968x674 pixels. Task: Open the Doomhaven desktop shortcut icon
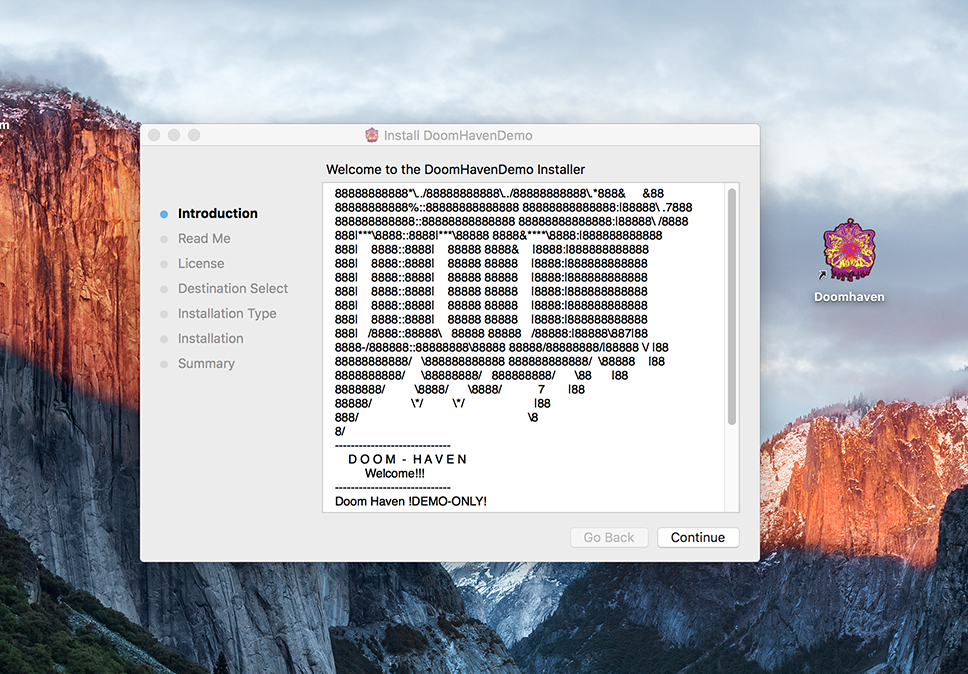pos(849,250)
